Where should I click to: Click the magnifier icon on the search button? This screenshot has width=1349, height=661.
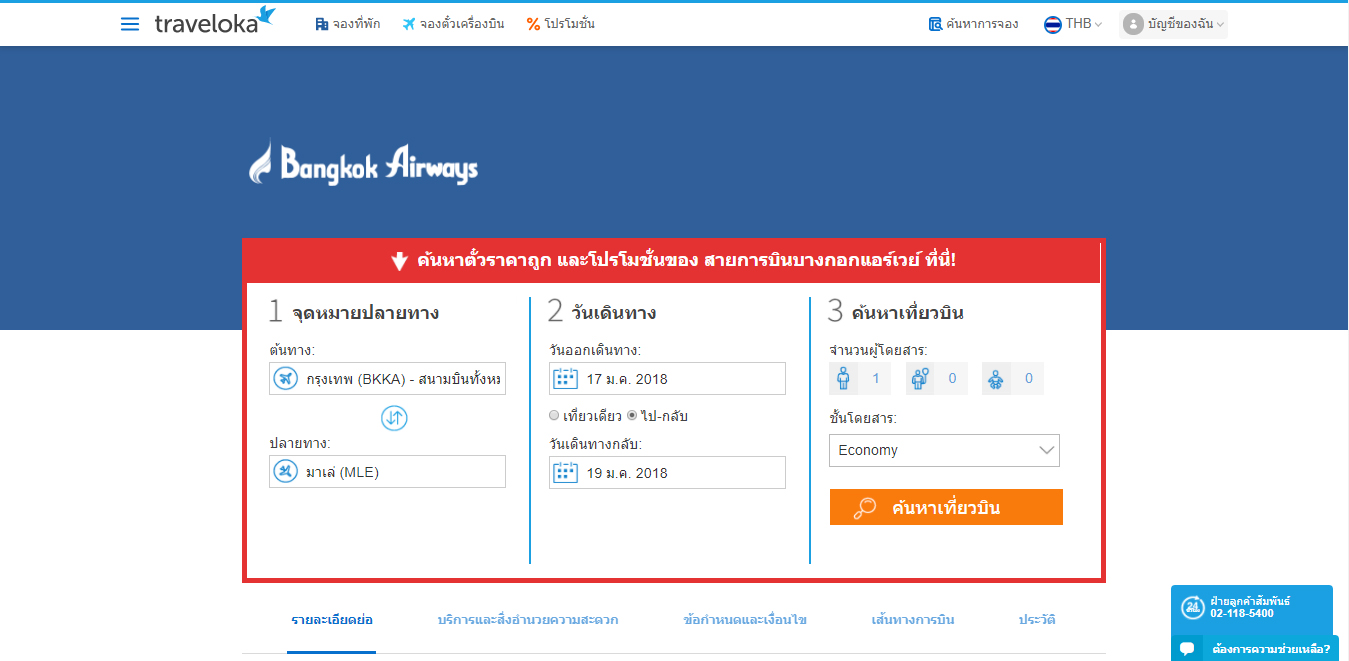(x=865, y=508)
